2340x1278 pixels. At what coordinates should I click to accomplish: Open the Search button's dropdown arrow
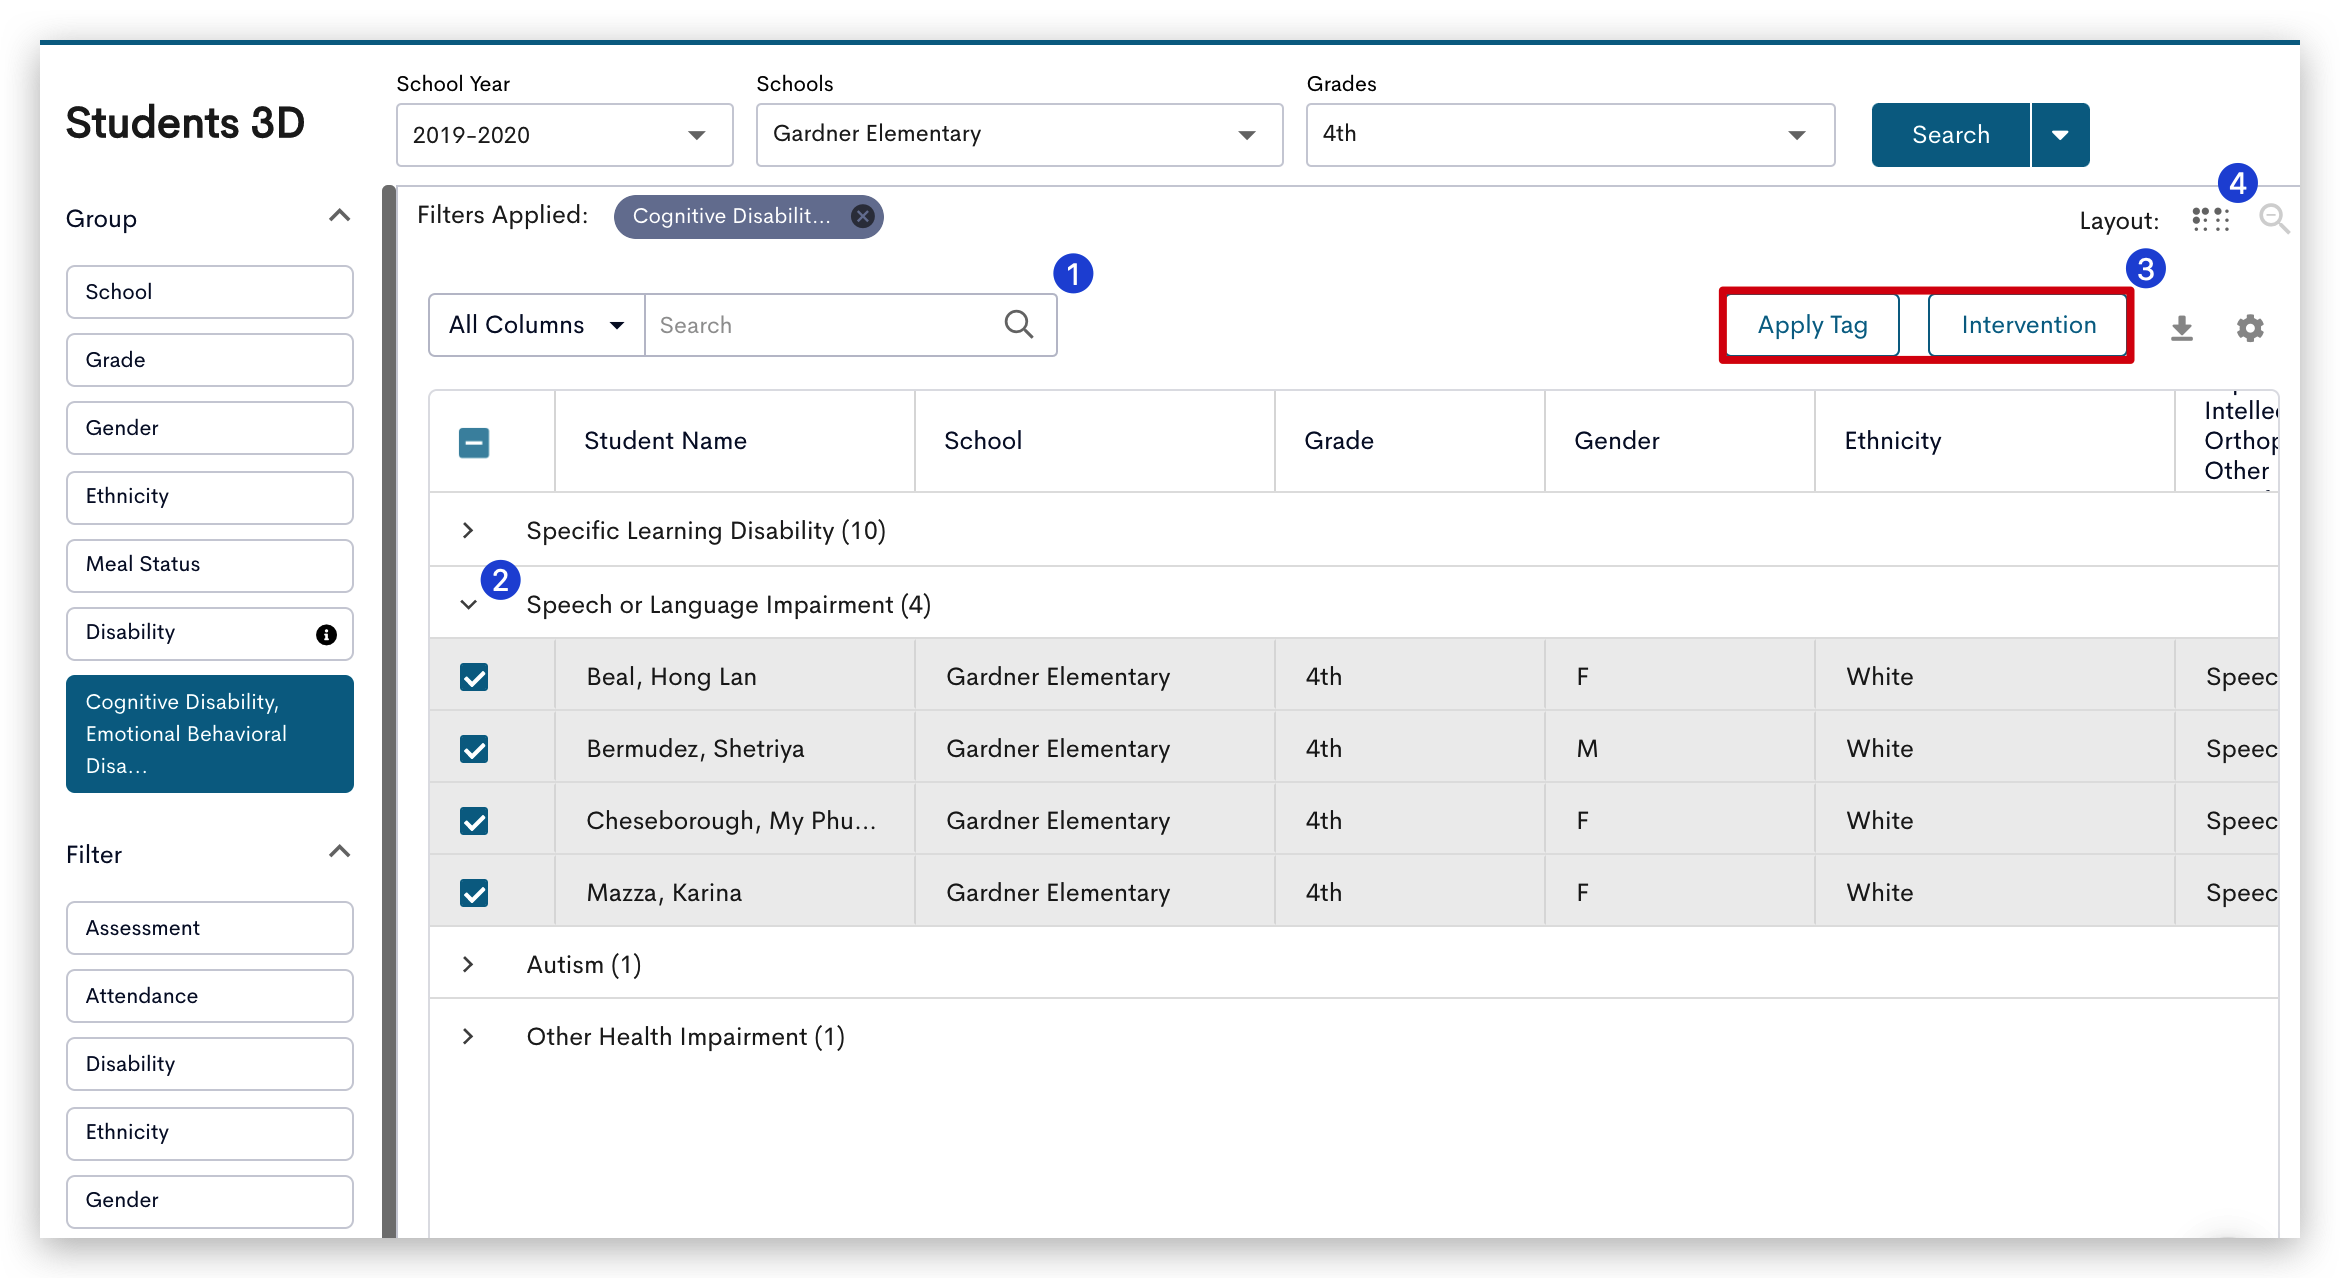click(x=2060, y=135)
